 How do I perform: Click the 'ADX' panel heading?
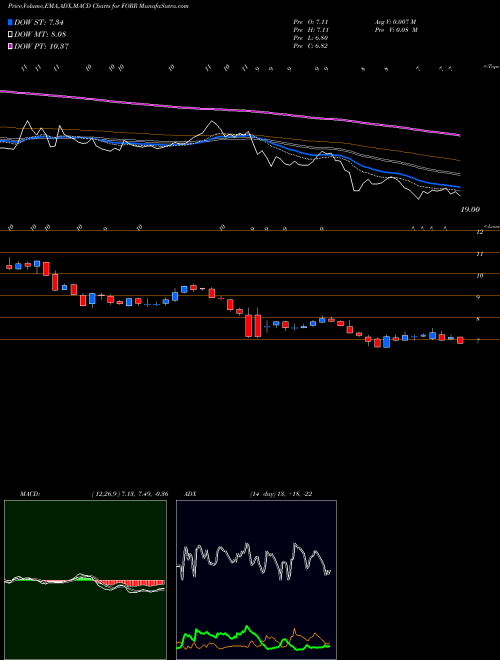[191, 494]
